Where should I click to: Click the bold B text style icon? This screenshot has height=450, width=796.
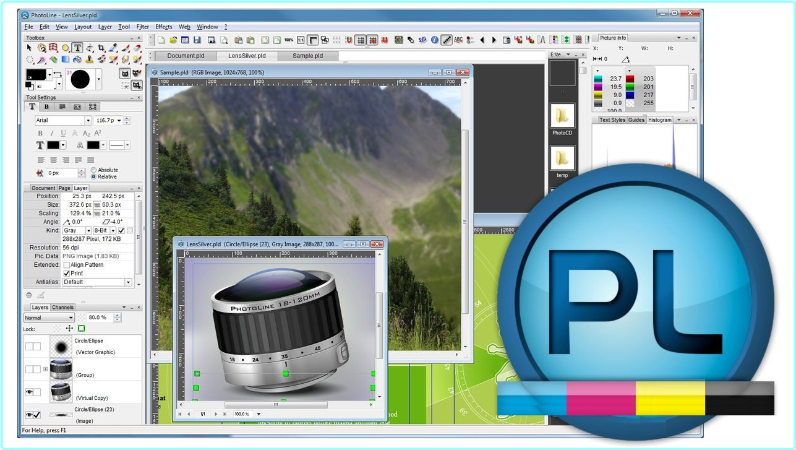click(x=40, y=133)
